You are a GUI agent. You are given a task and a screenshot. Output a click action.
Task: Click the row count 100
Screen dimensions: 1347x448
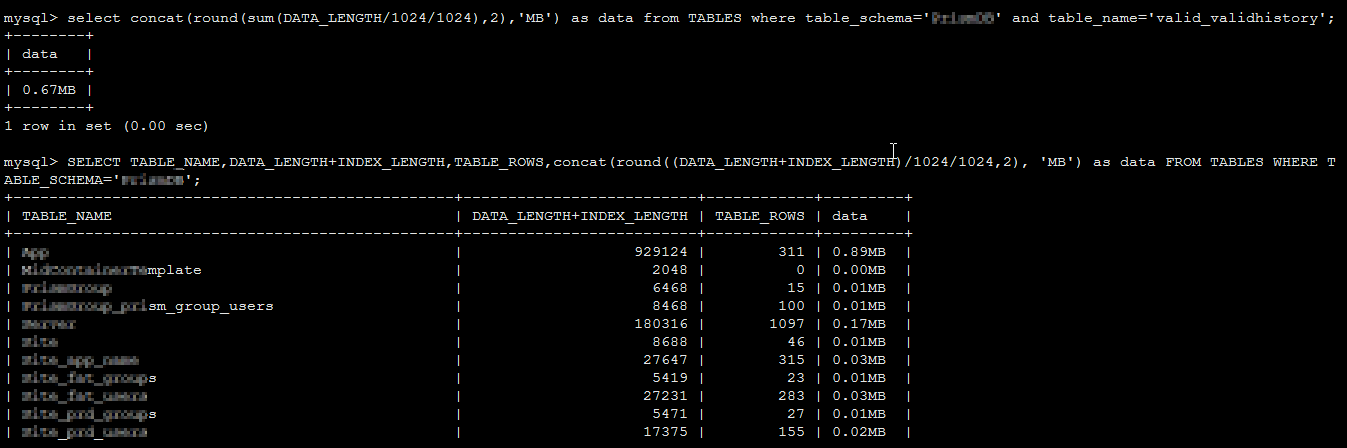[x=791, y=306]
